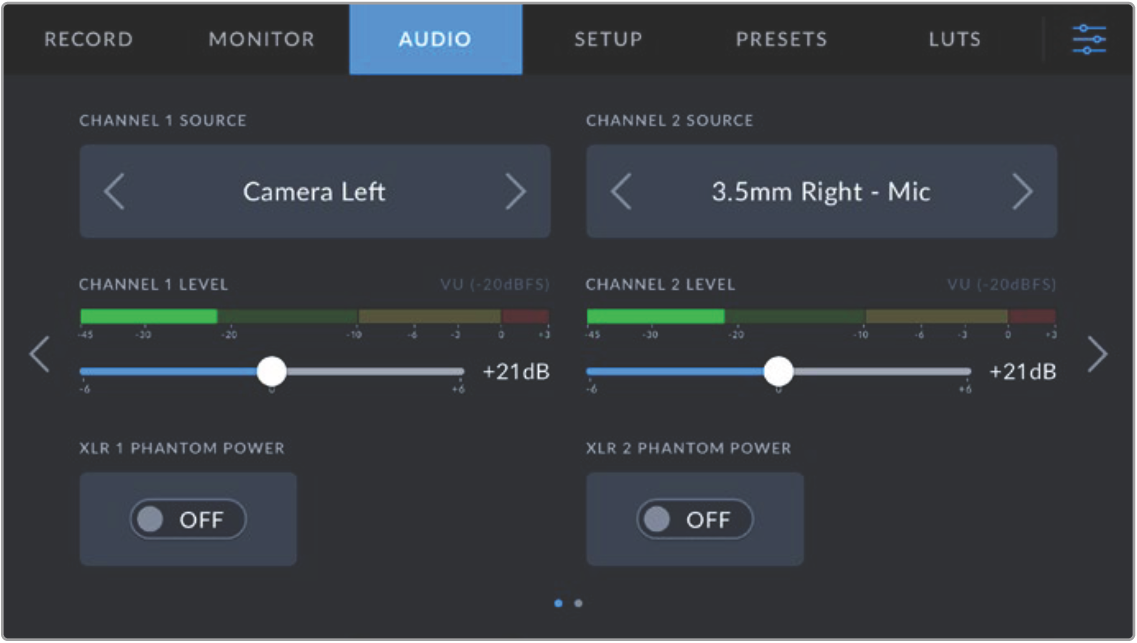
Task: Click the Channel 2 level slider handle
Action: [778, 372]
